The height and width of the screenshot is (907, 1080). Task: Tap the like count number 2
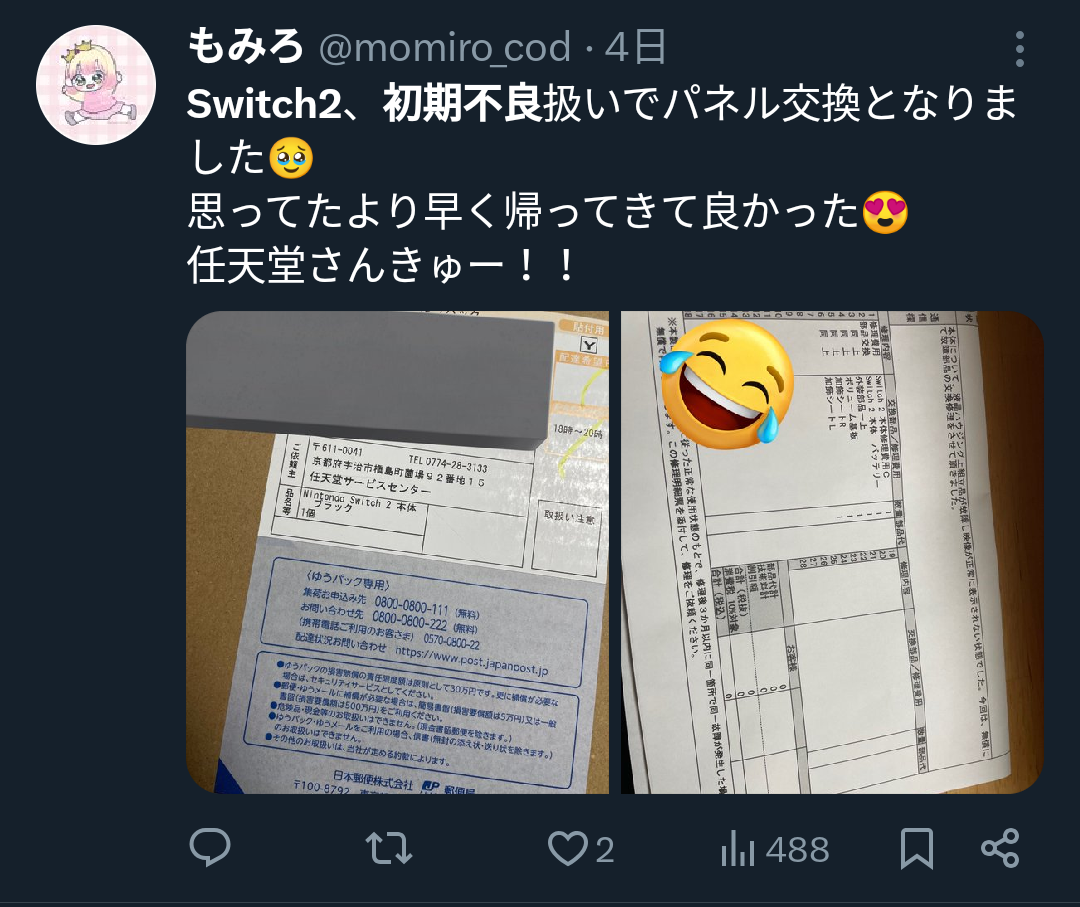605,850
